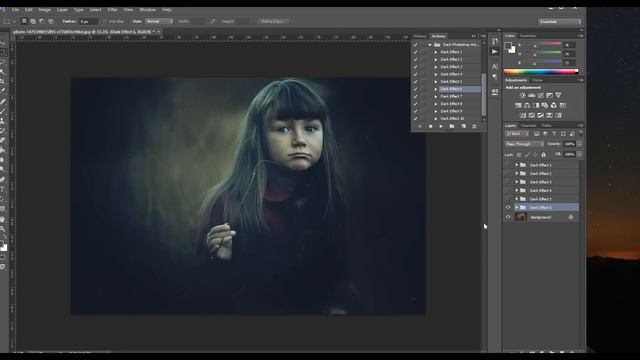Add a Color Balance adjustment
This screenshot has width=640, height=360.
[527, 105]
